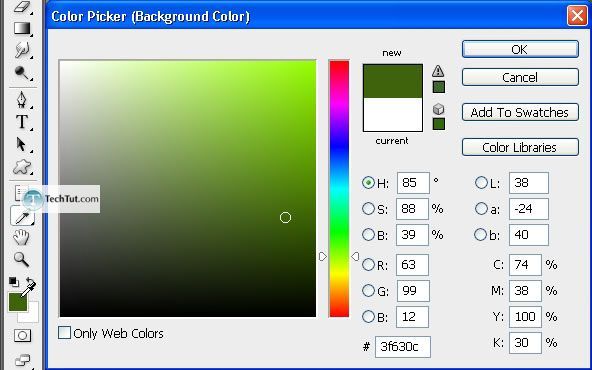Viewport: 592px width, 370px height.
Task: Click Add To Swatches button
Action: point(520,112)
